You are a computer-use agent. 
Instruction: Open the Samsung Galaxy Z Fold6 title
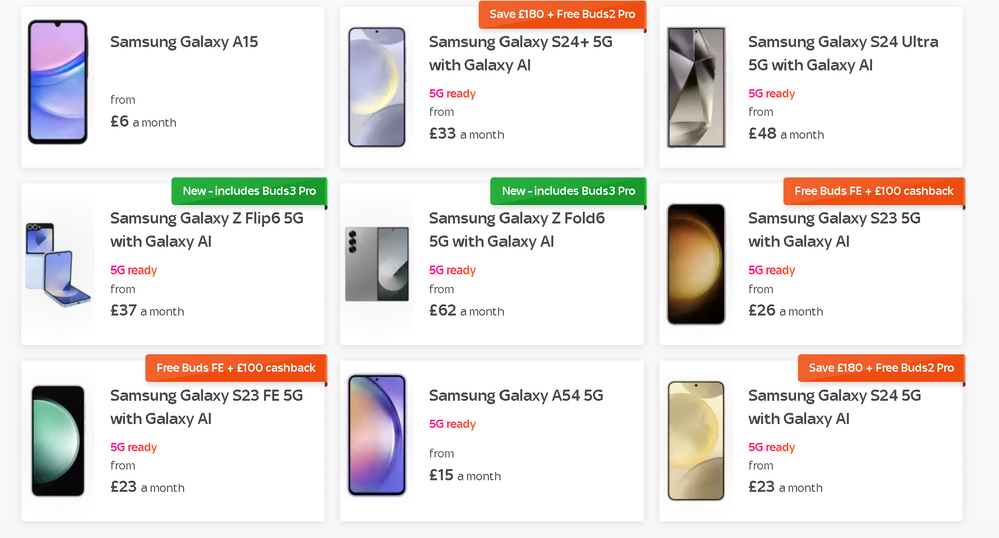(516, 230)
